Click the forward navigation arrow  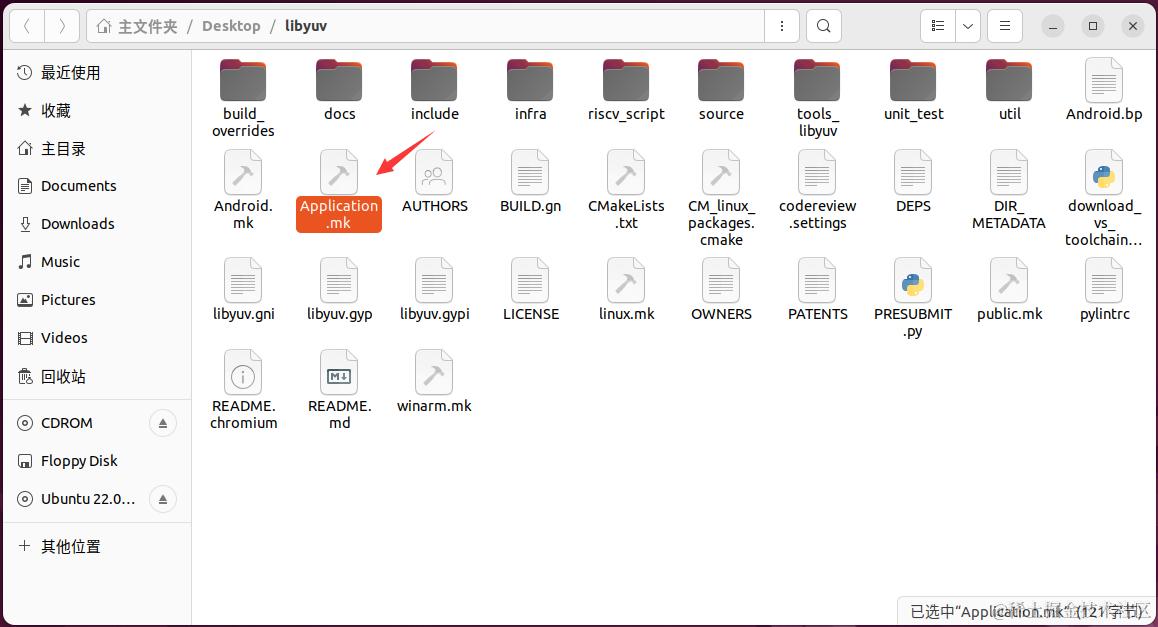point(62,25)
